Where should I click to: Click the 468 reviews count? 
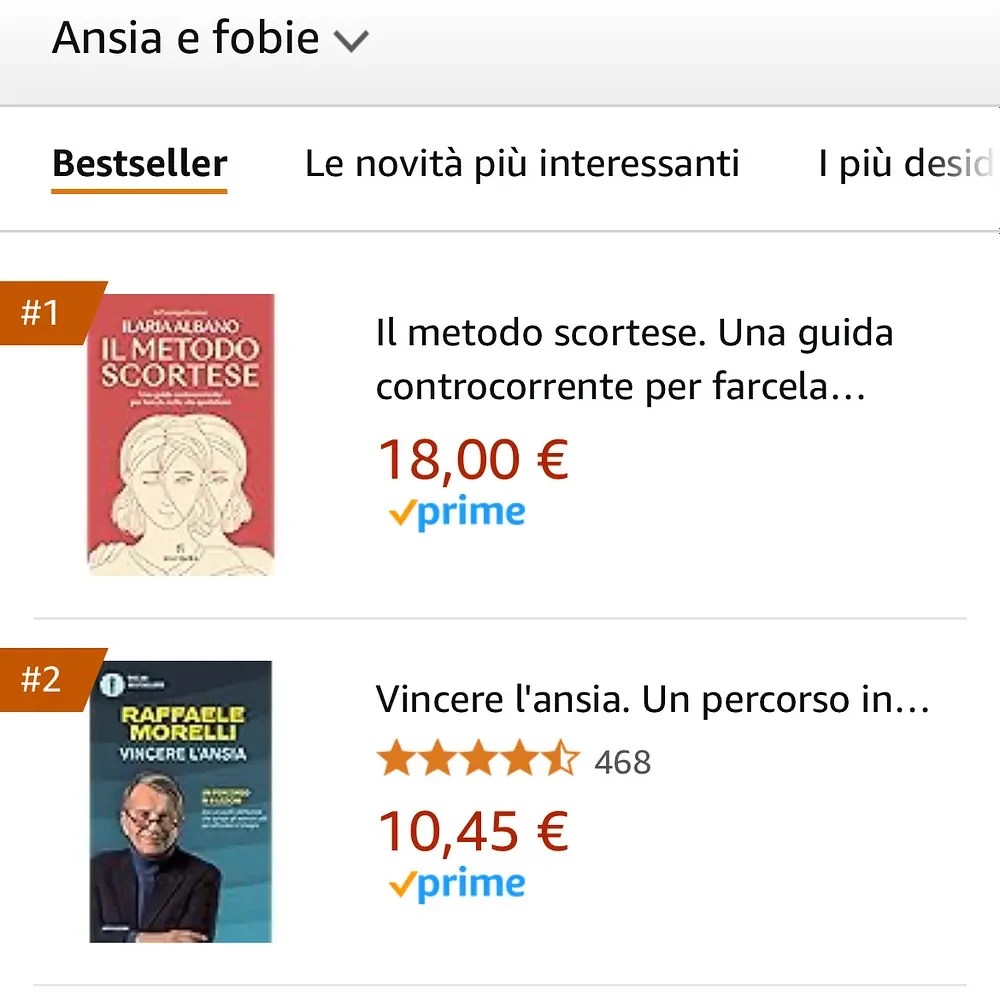tap(623, 761)
